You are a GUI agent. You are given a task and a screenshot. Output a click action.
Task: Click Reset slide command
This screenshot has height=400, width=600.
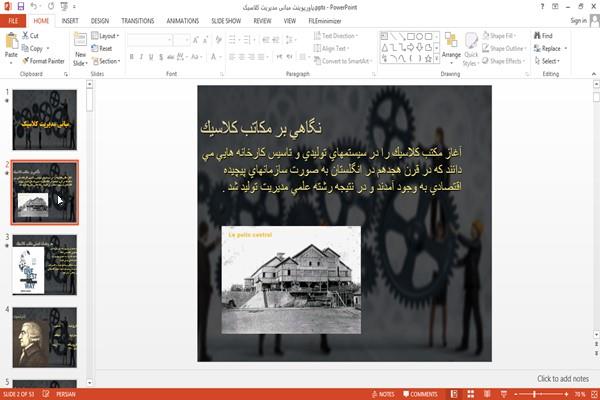click(102, 48)
